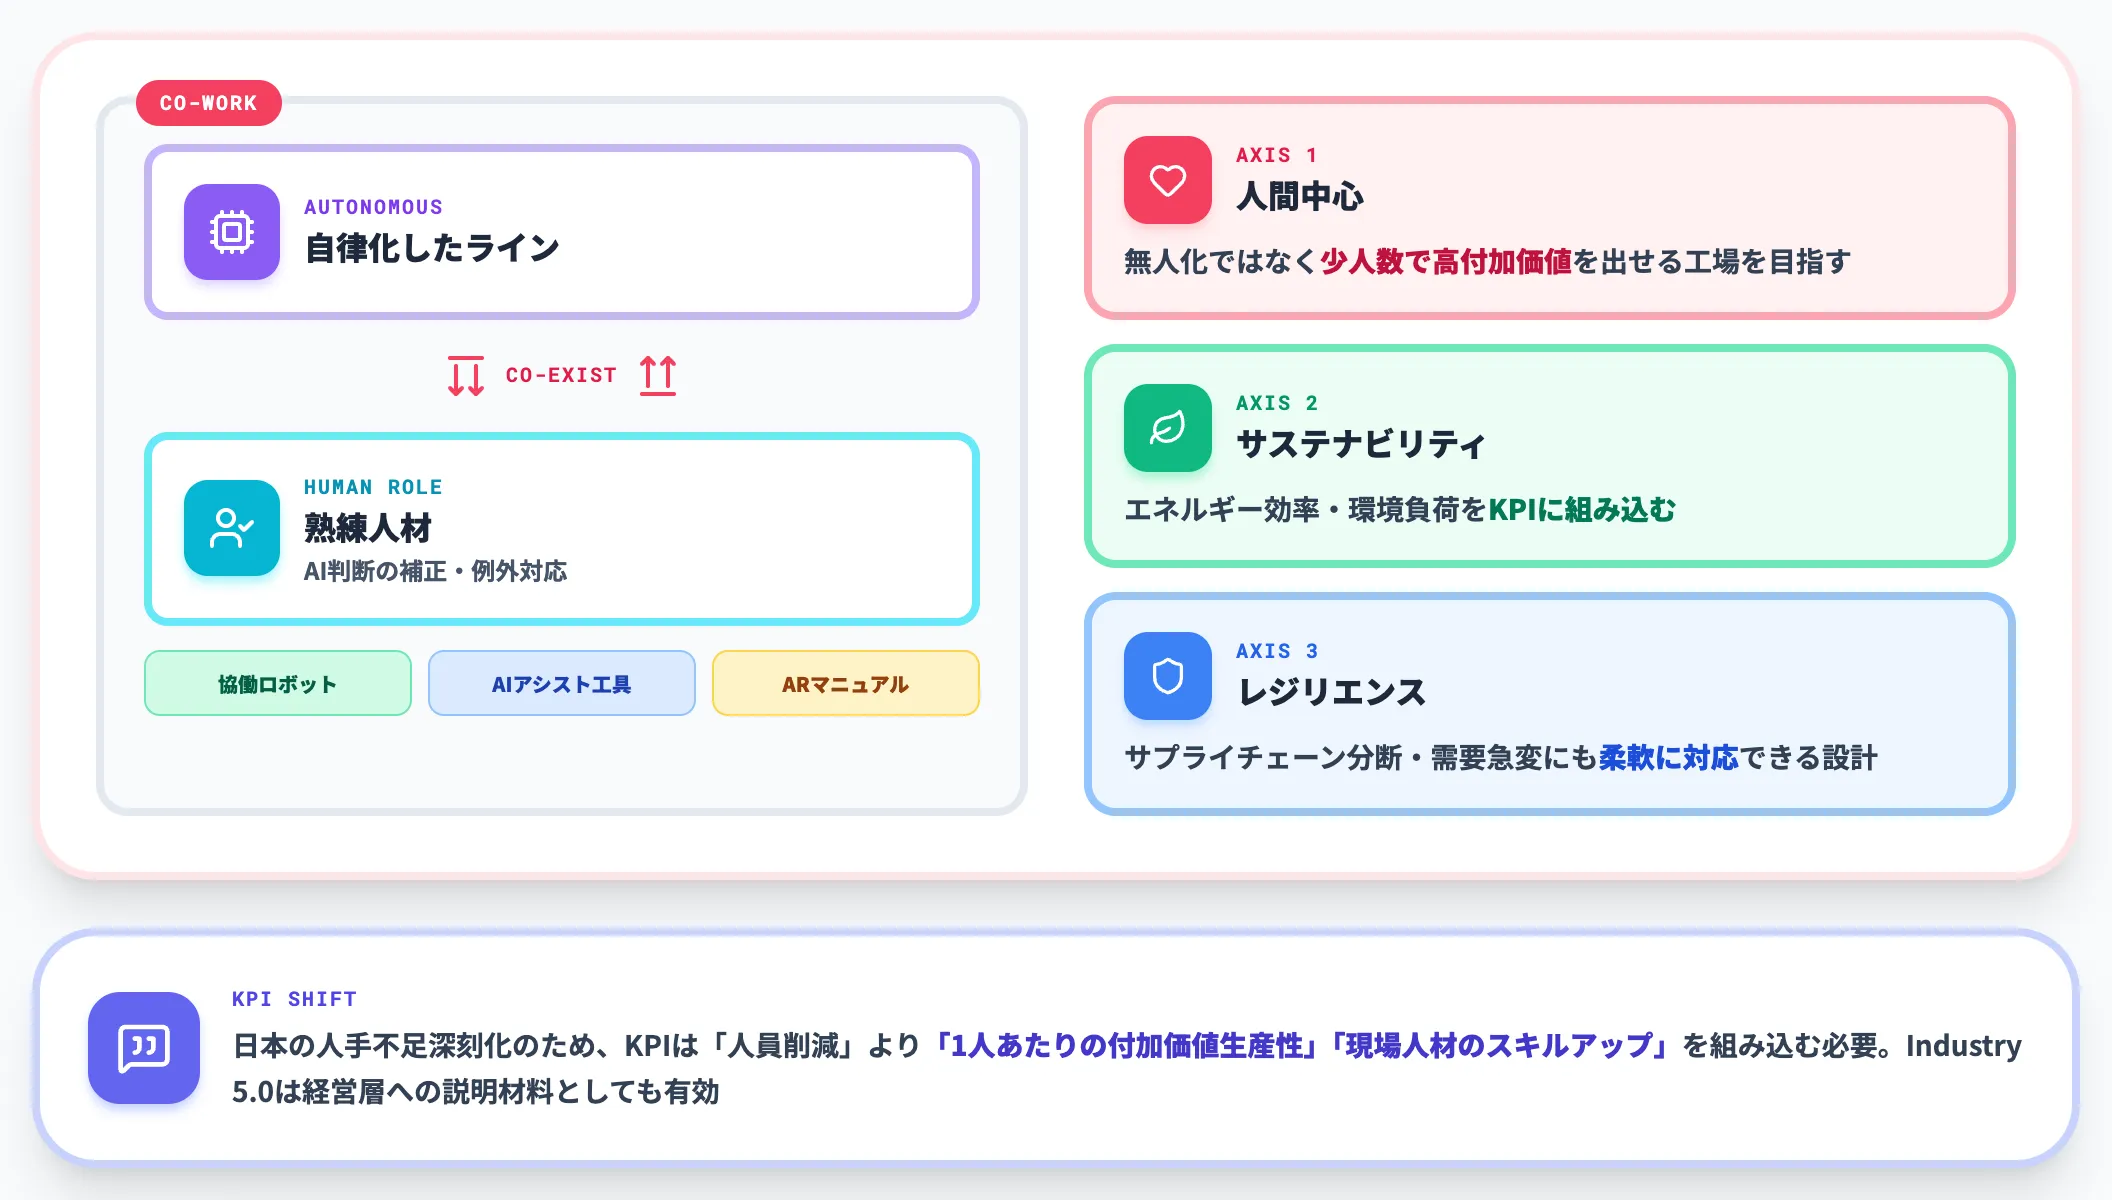Click highlighted 柔軟に対応 text
Screen dimensions: 2112x1200
pos(1669,757)
